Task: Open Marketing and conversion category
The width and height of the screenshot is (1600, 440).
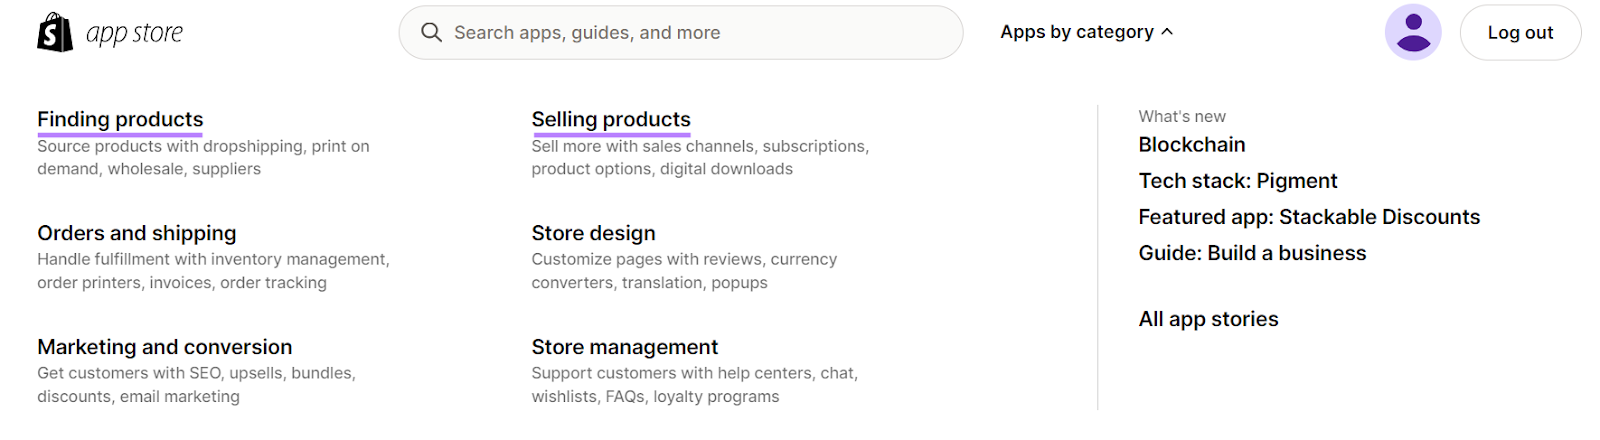Action: coord(165,347)
